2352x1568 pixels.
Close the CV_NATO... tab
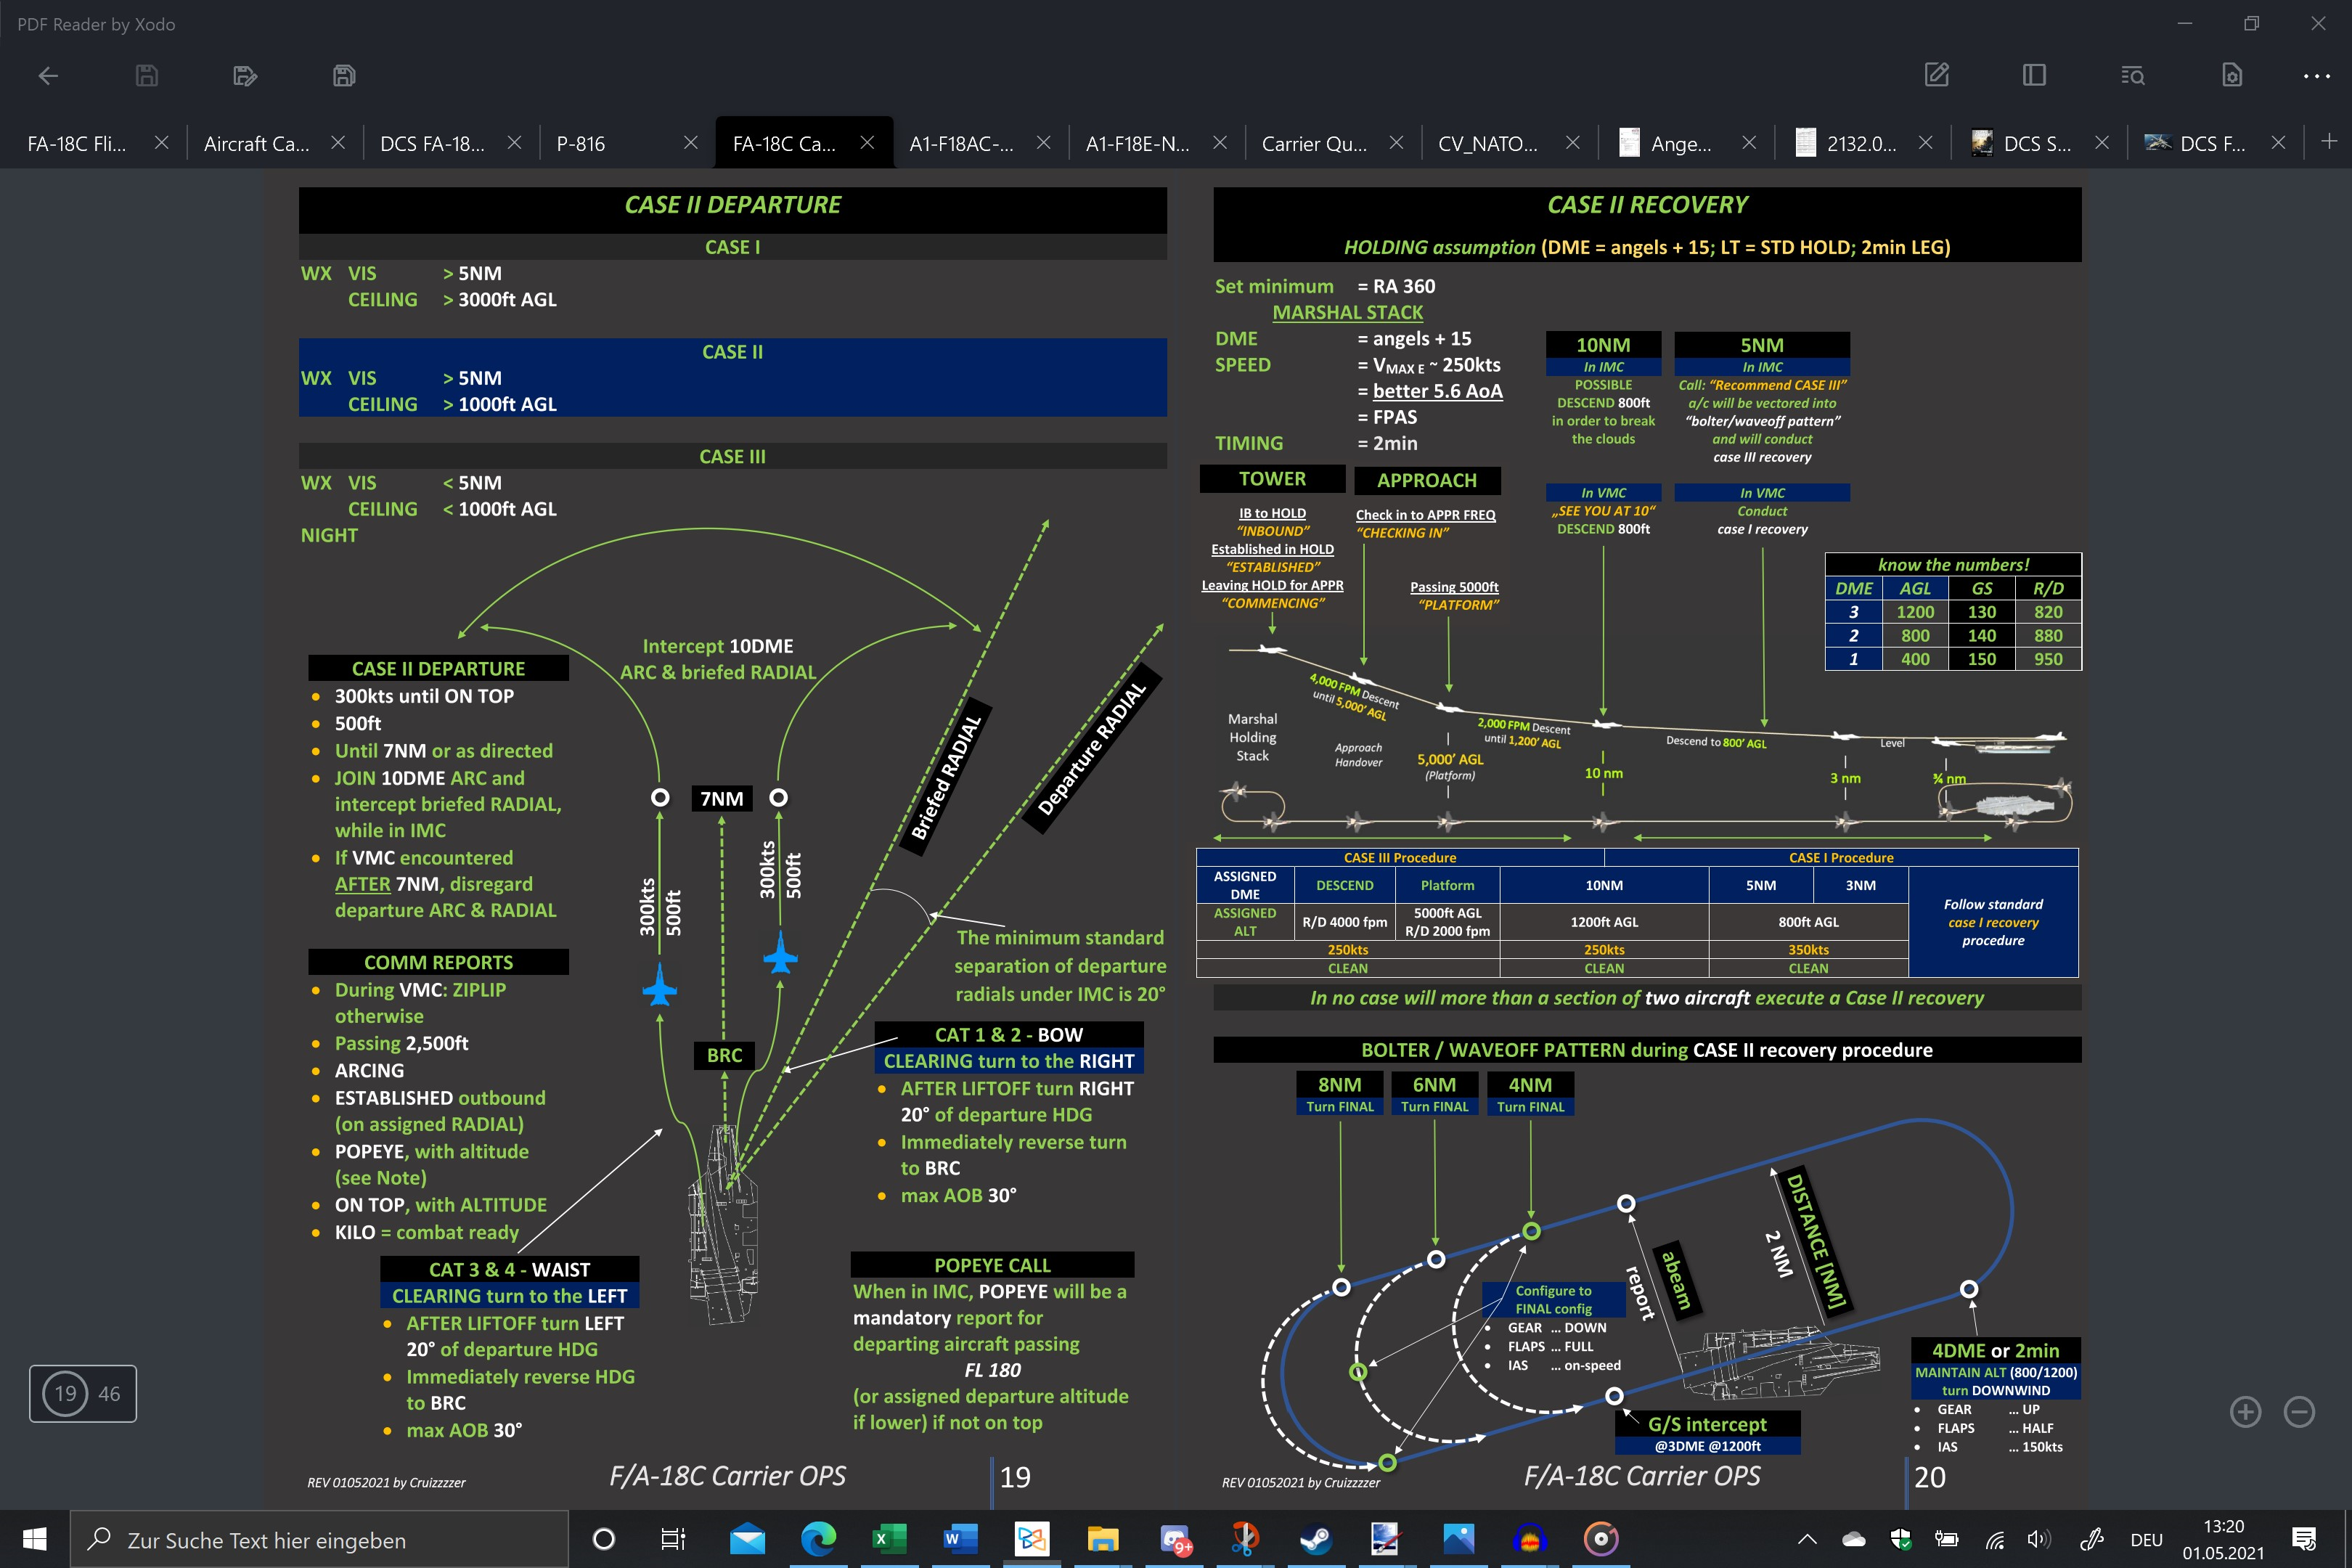click(1573, 143)
